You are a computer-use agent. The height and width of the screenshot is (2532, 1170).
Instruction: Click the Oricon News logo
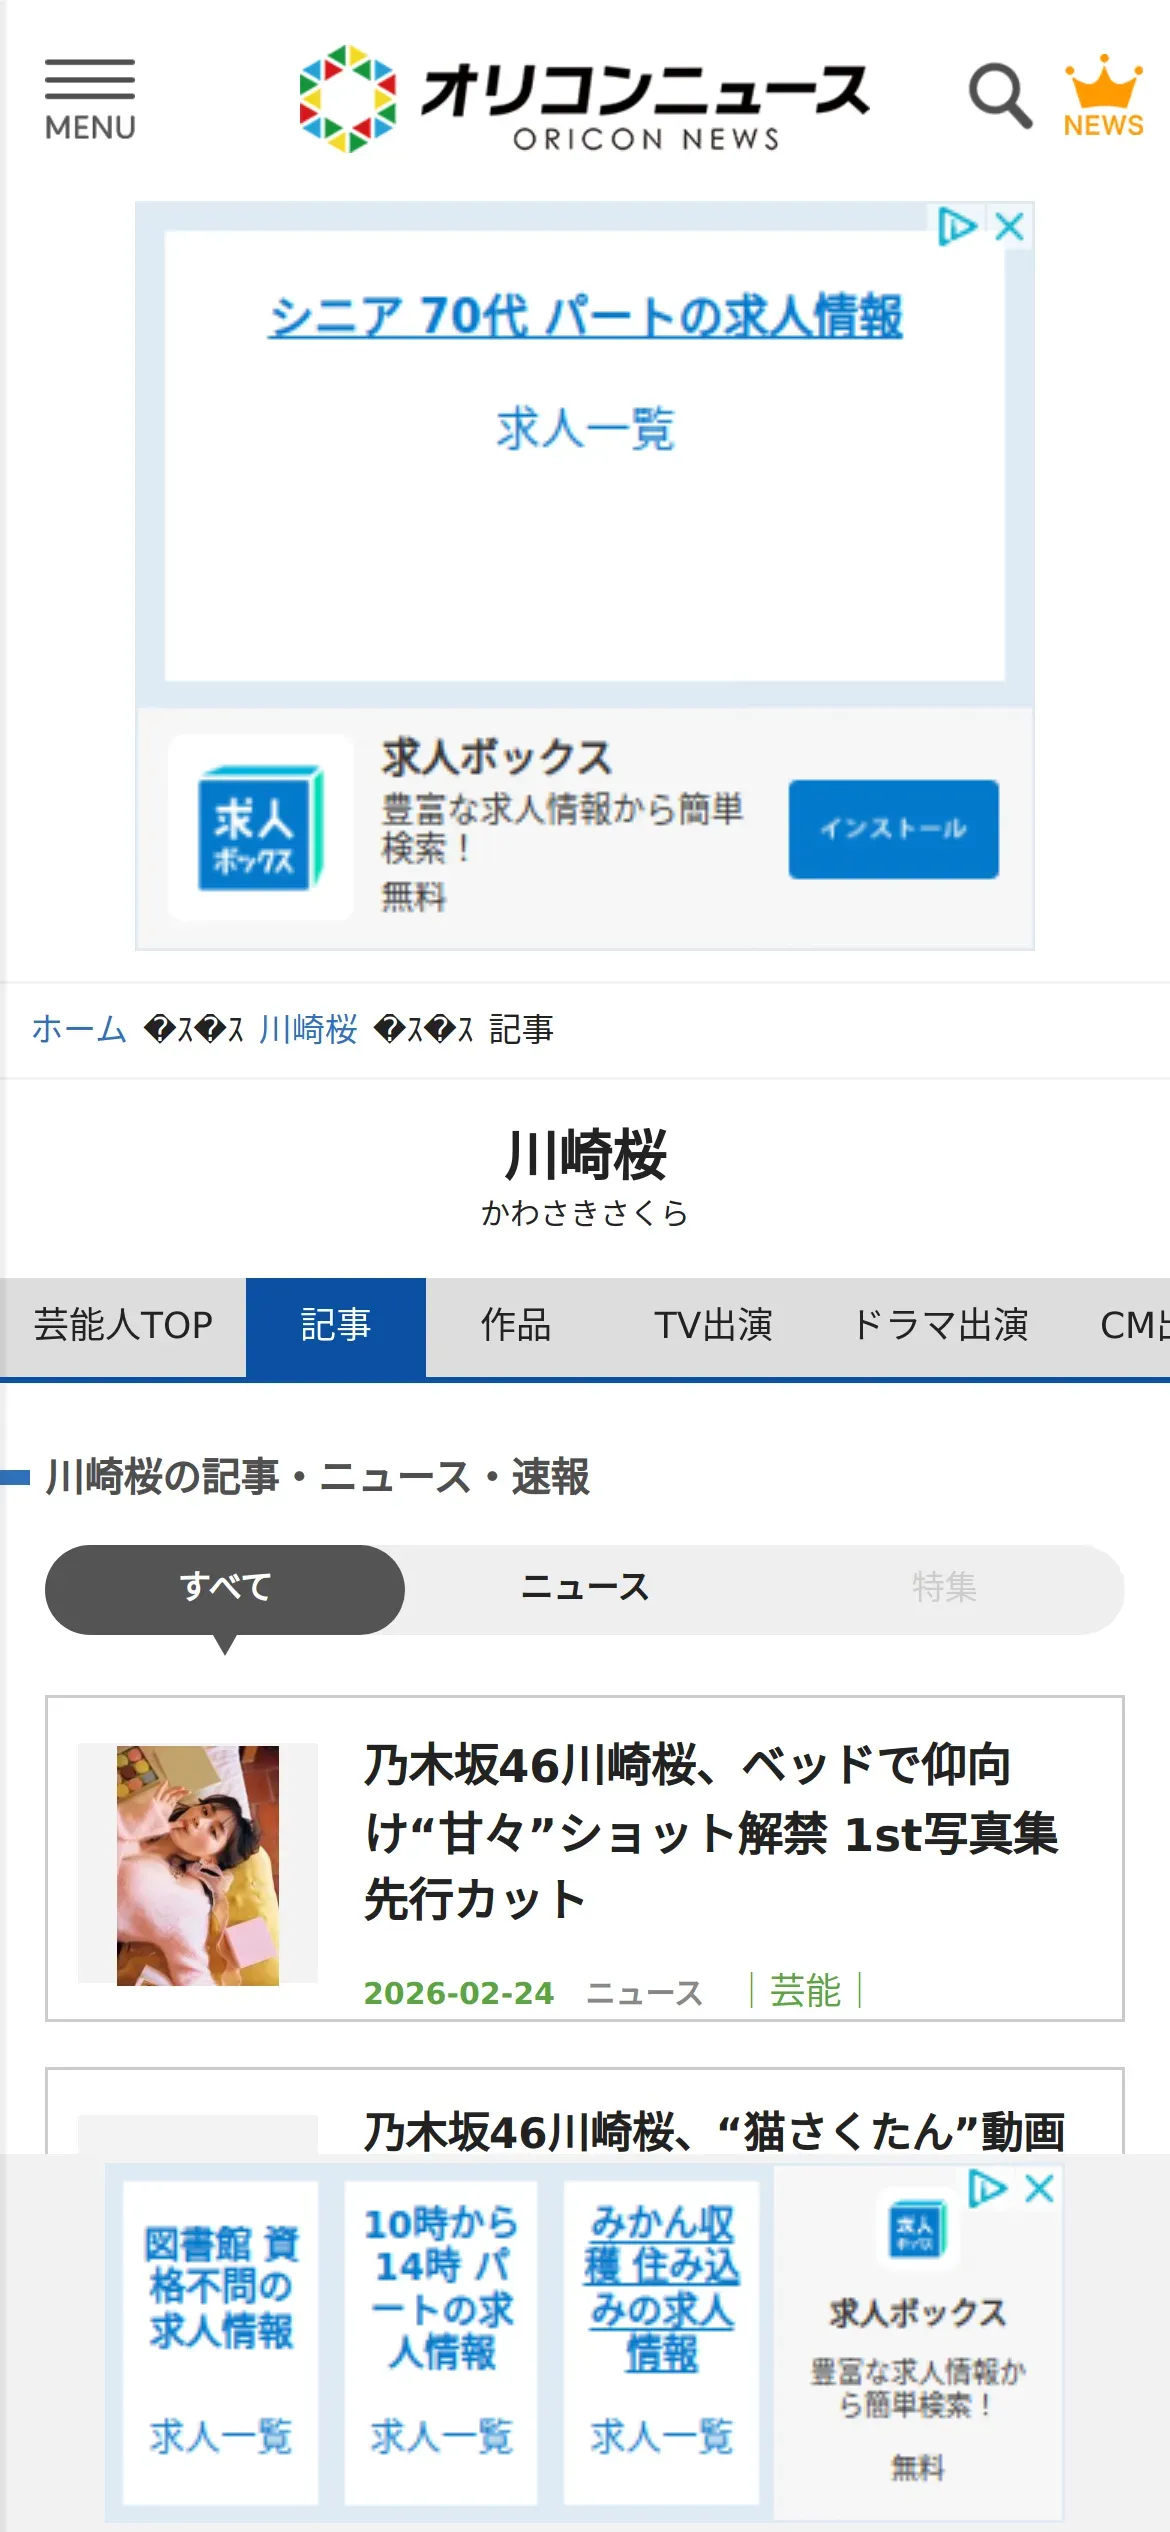tap(585, 99)
